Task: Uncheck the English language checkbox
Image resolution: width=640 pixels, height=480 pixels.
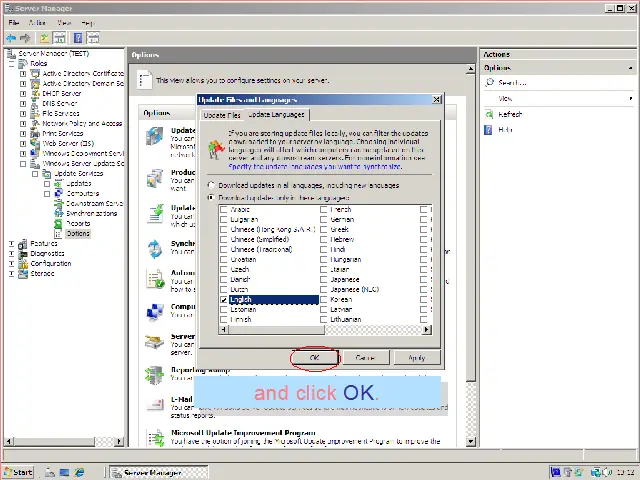Action: (224, 300)
